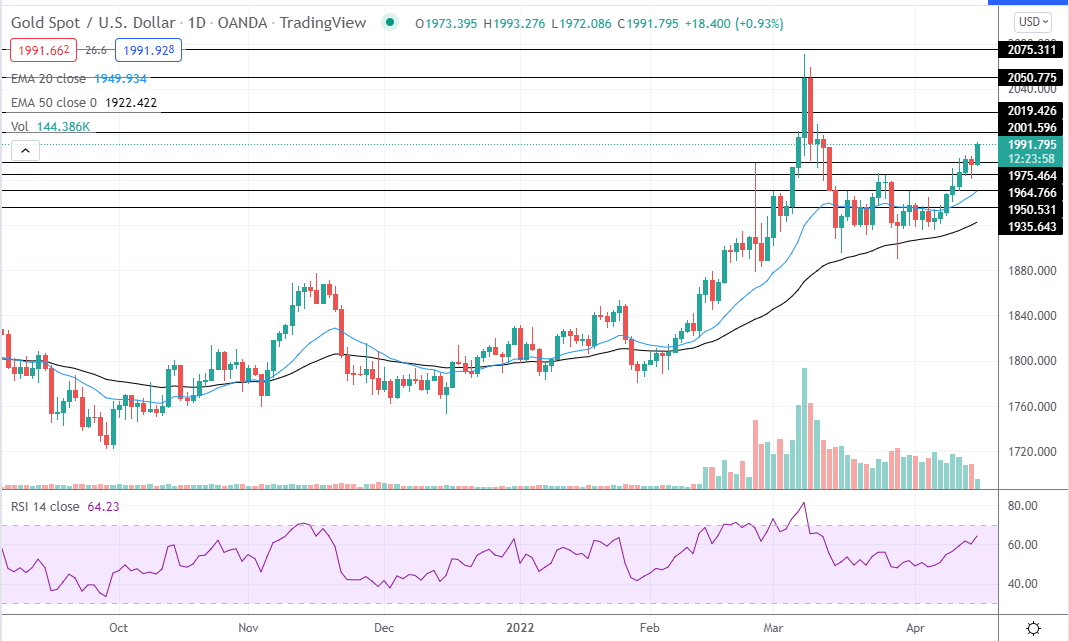Click the Nov label on time axis
The width and height of the screenshot is (1069, 641).
[x=248, y=627]
